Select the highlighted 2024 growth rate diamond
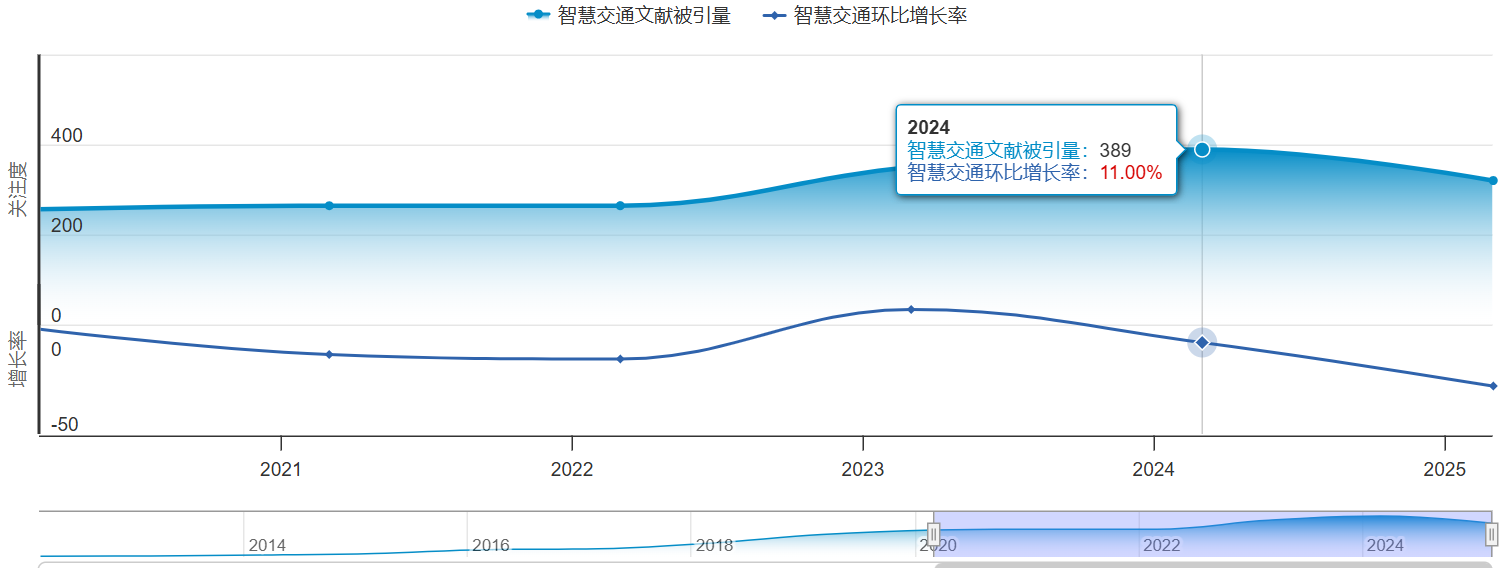The width and height of the screenshot is (1503, 568). (1202, 343)
